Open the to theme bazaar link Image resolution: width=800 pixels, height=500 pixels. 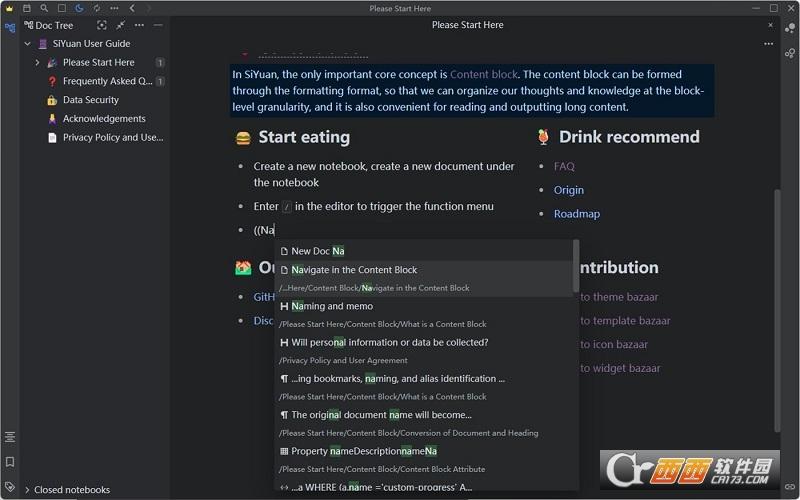(x=619, y=297)
